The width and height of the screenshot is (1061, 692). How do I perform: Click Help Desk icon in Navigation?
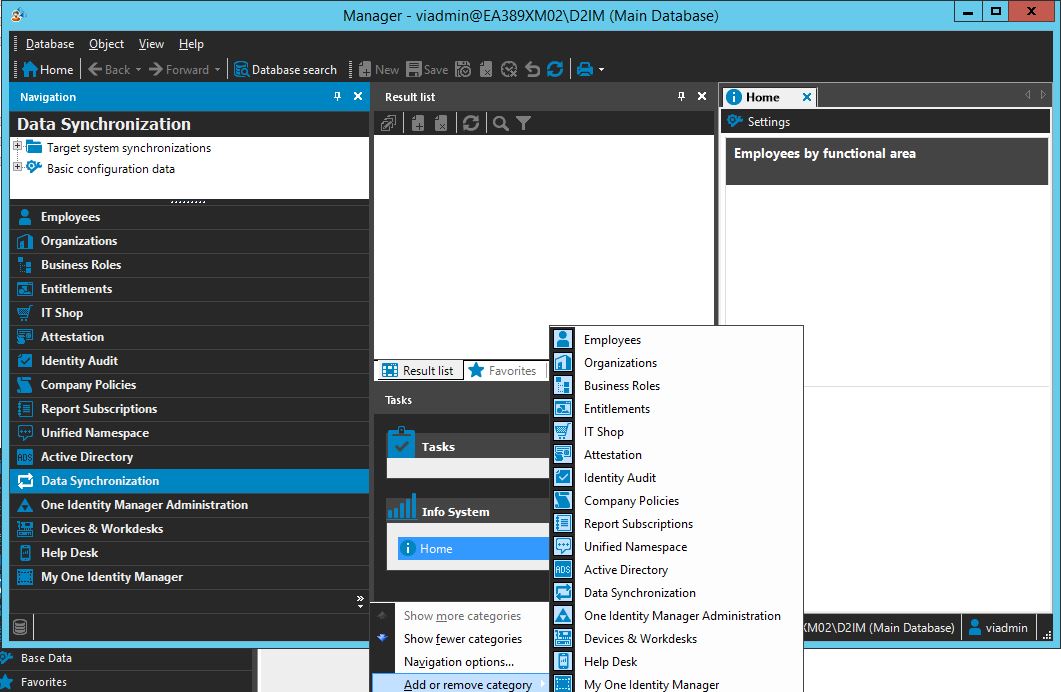pyautogui.click(x=25, y=553)
